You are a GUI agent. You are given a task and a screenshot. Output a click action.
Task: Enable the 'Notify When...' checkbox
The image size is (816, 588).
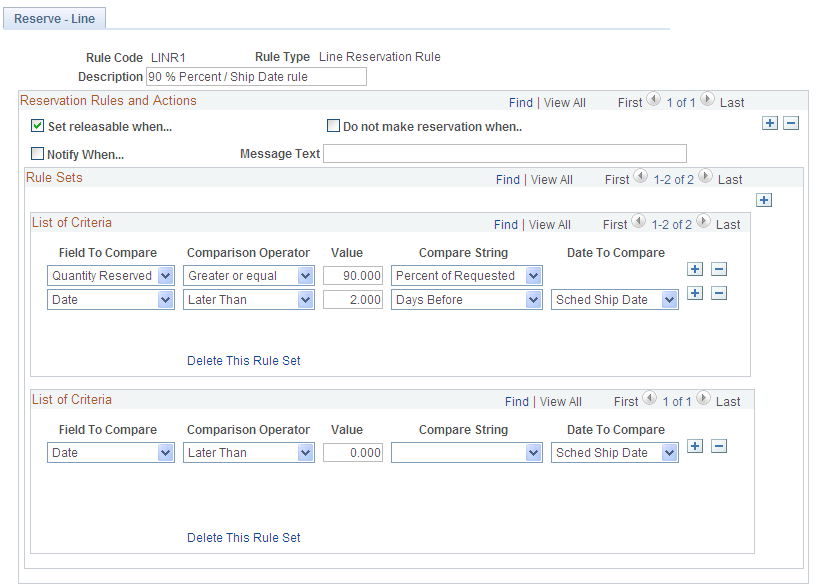pyautogui.click(x=36, y=153)
